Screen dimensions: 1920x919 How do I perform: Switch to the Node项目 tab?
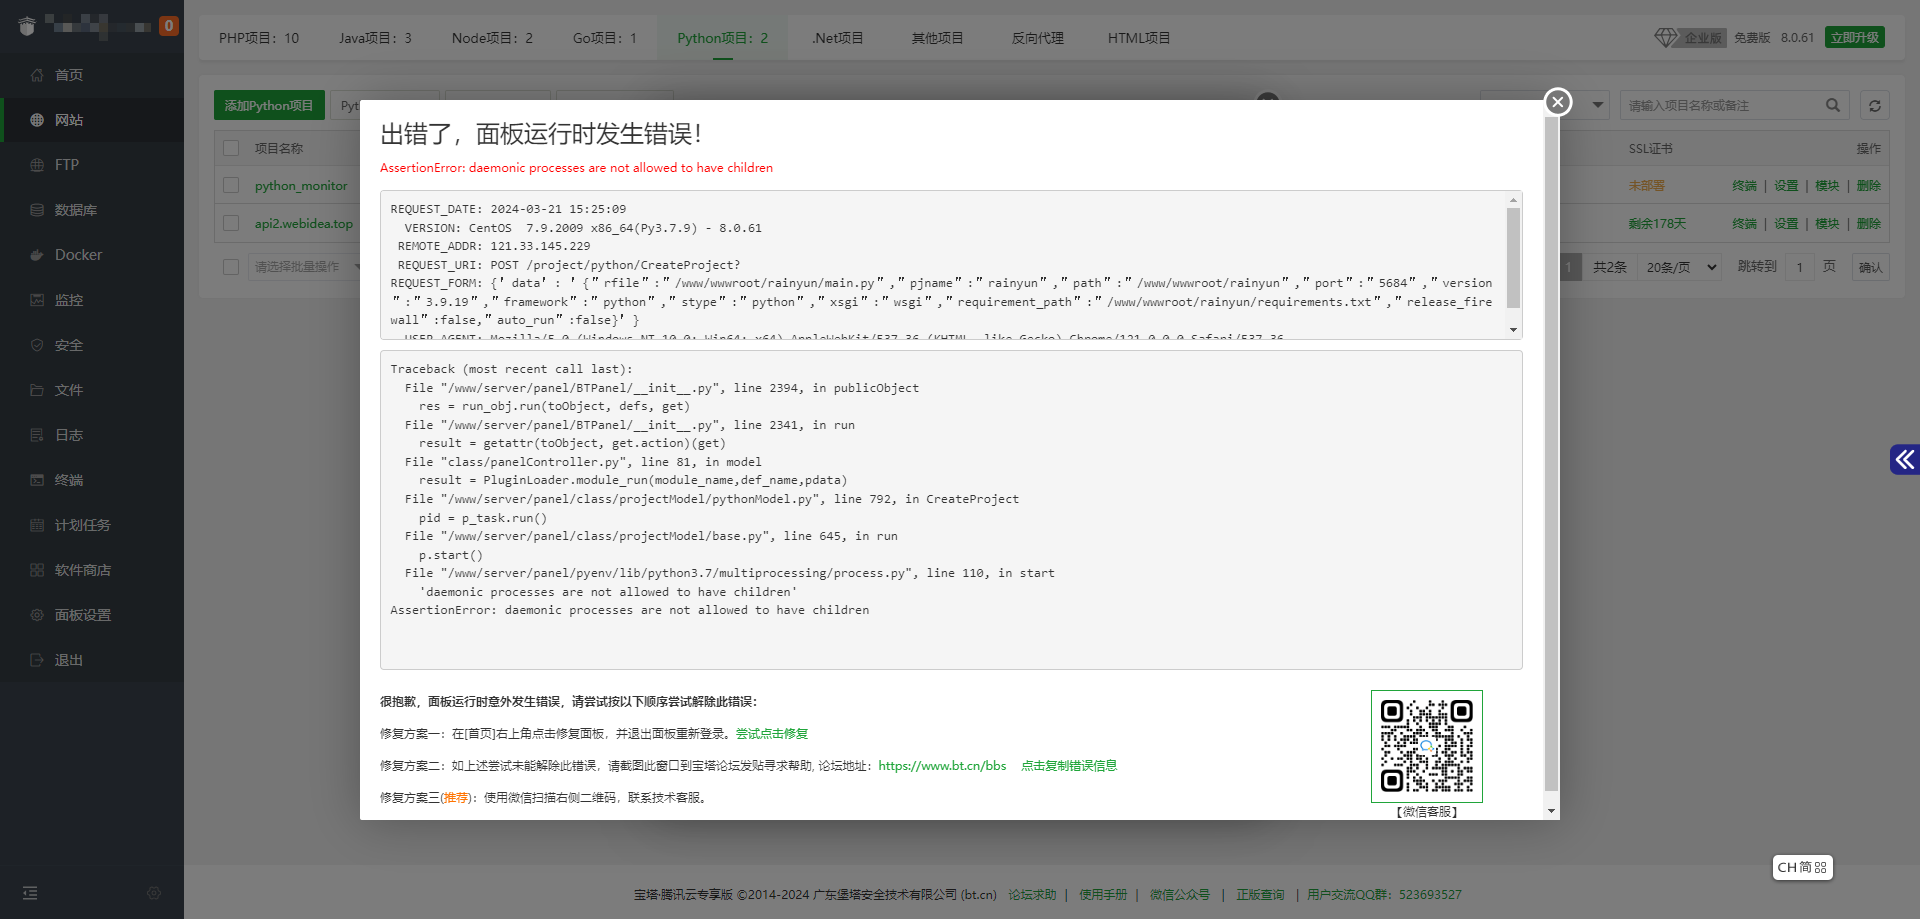492,38
